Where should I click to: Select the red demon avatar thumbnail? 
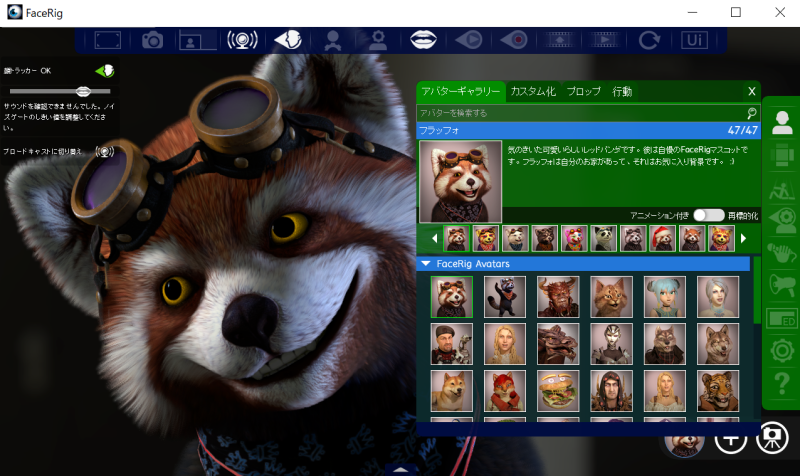[558, 297]
